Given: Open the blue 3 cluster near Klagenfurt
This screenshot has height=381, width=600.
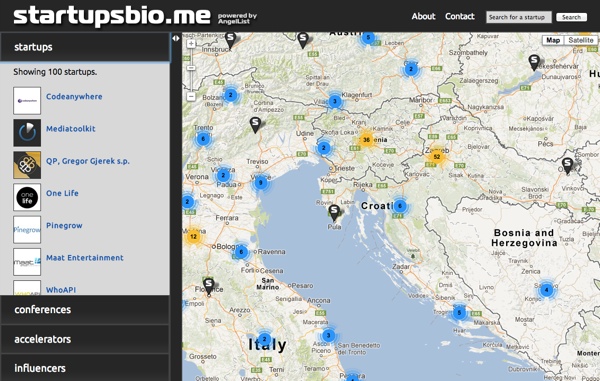Looking at the screenshot, I should 335,101.
